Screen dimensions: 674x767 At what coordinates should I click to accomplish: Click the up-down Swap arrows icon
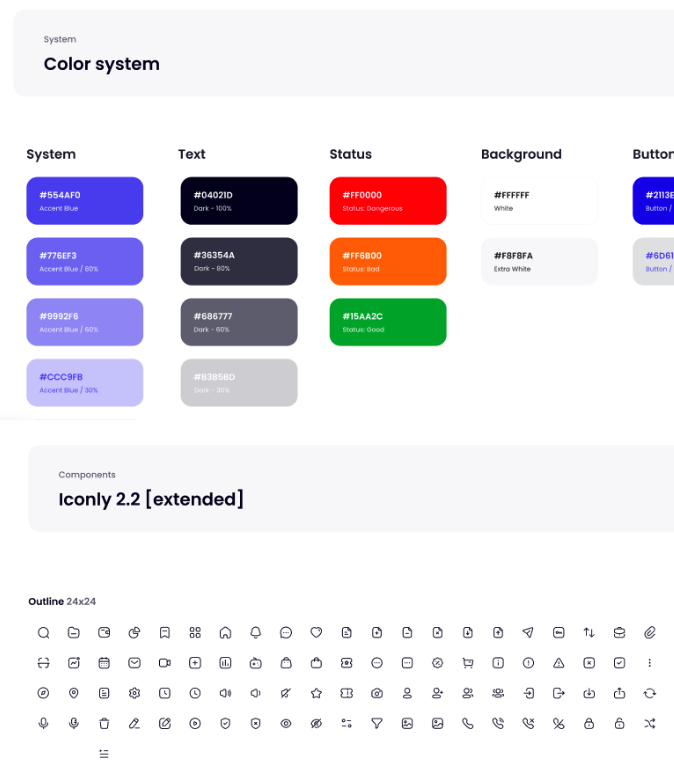(589, 632)
